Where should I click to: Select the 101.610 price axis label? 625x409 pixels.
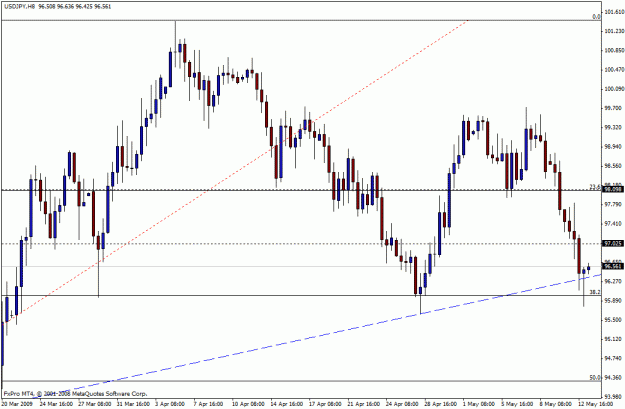(x=614, y=12)
